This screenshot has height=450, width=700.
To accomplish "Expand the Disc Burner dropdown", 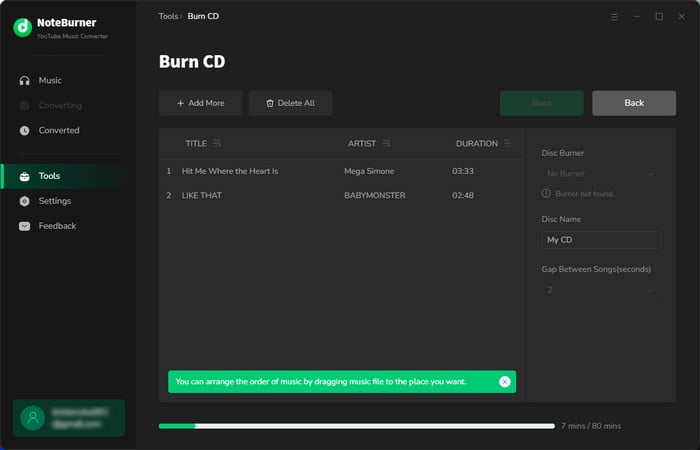I will (600, 173).
